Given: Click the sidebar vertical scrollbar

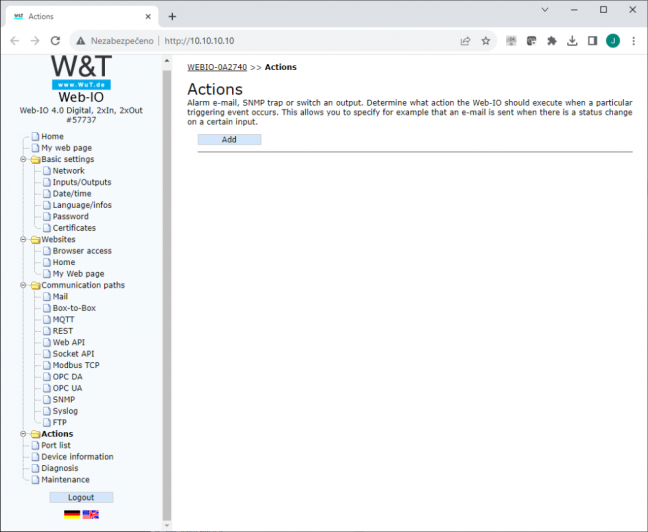Looking at the screenshot, I should click(x=167, y=294).
